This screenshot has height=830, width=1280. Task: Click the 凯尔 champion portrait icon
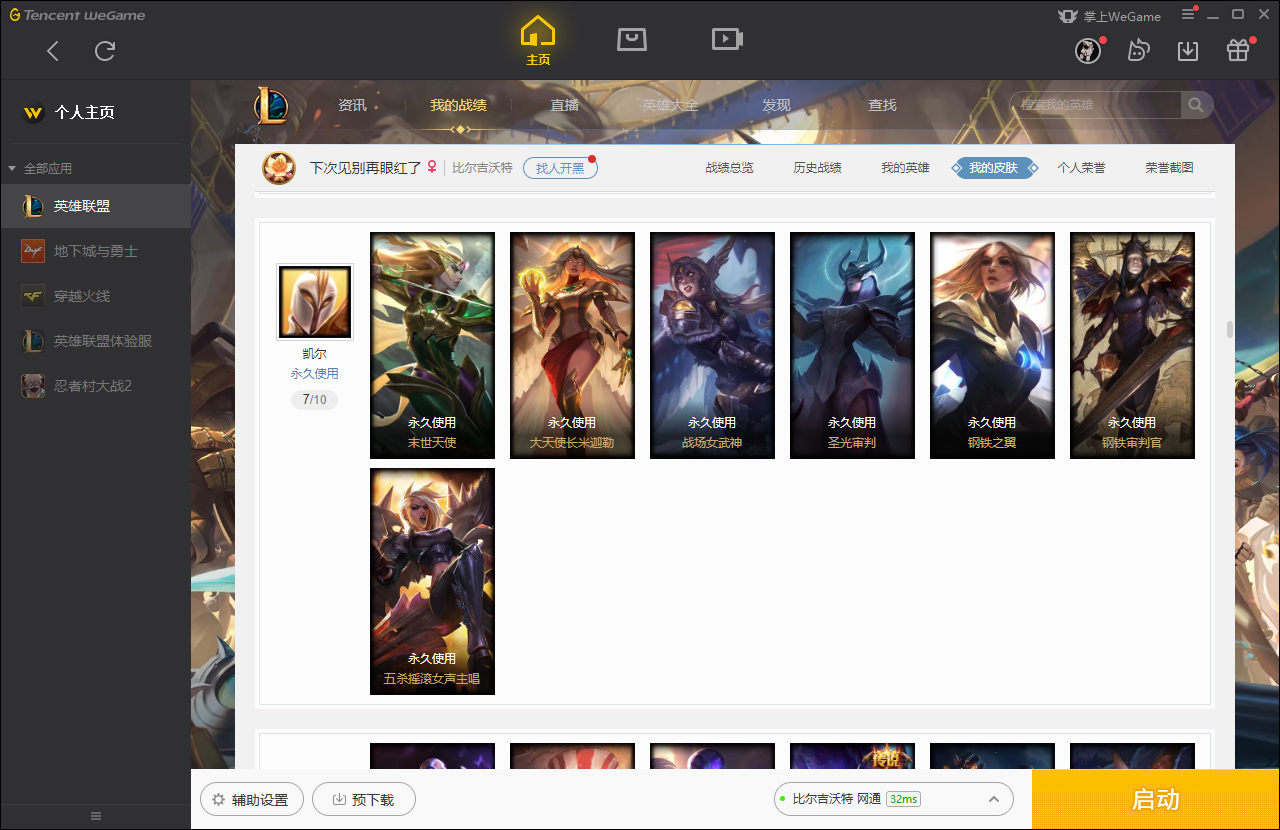315,302
